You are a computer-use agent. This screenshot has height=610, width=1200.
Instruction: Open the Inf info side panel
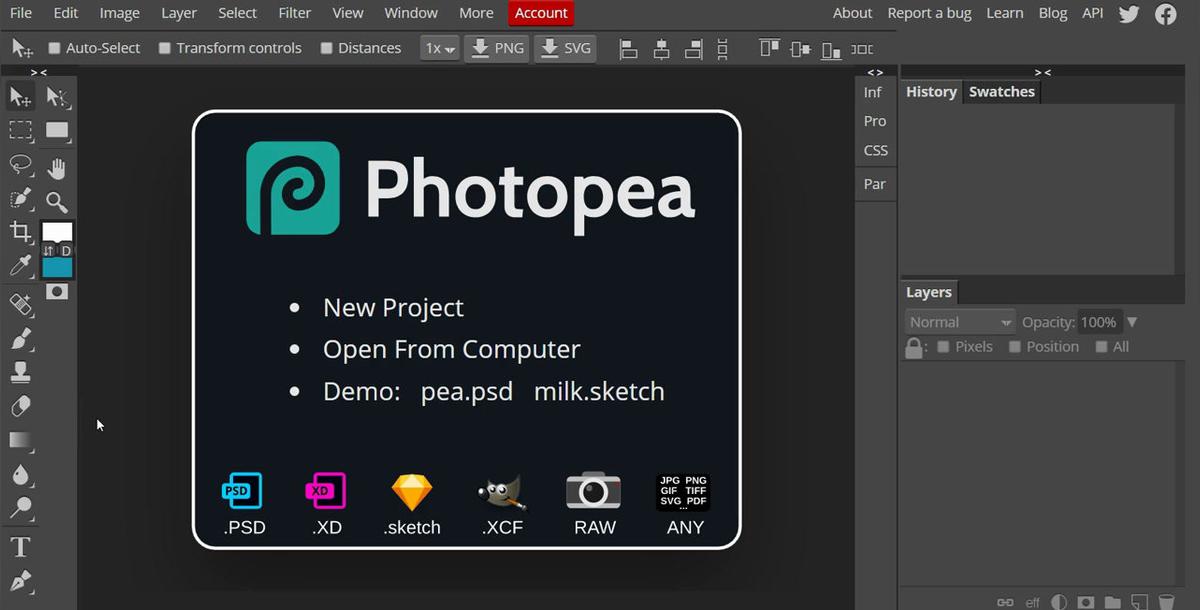coord(873,92)
